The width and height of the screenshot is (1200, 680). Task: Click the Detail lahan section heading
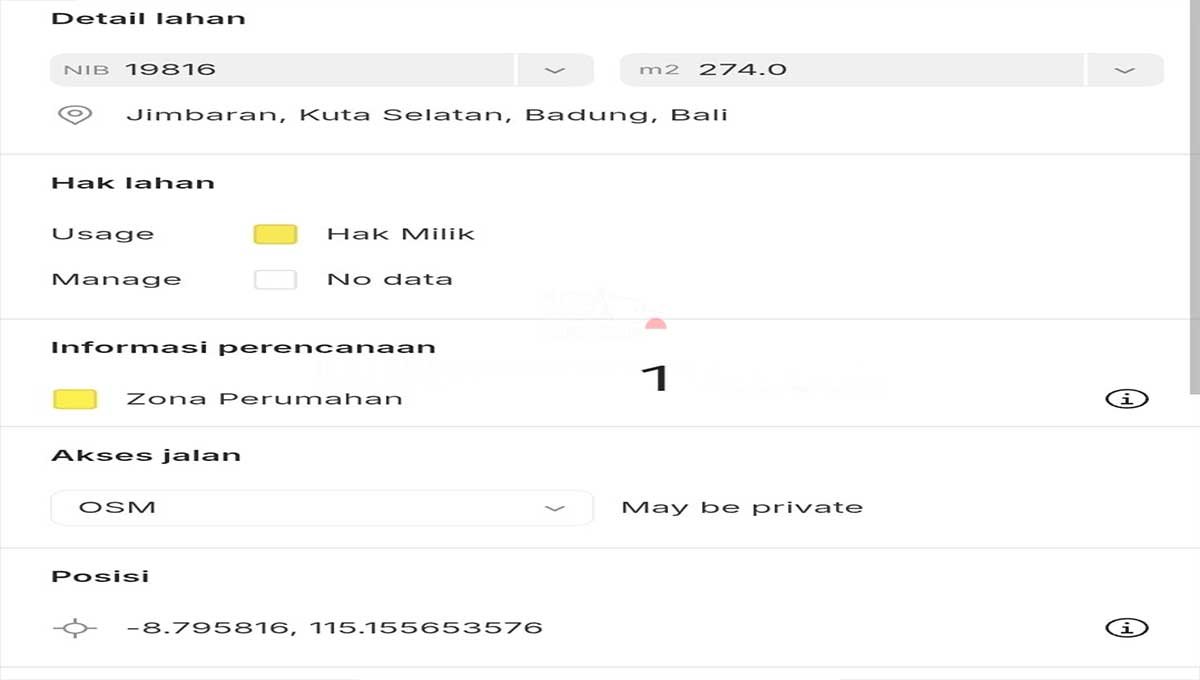tap(148, 19)
